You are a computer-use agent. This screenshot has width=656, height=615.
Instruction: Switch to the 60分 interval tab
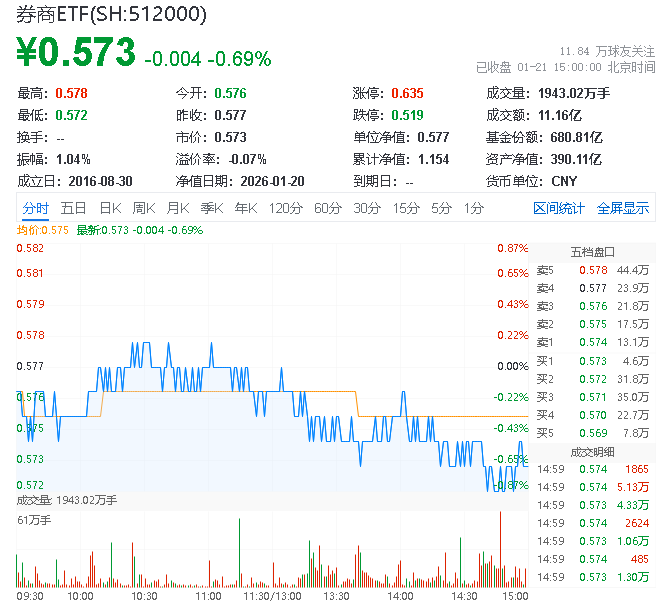(x=328, y=208)
